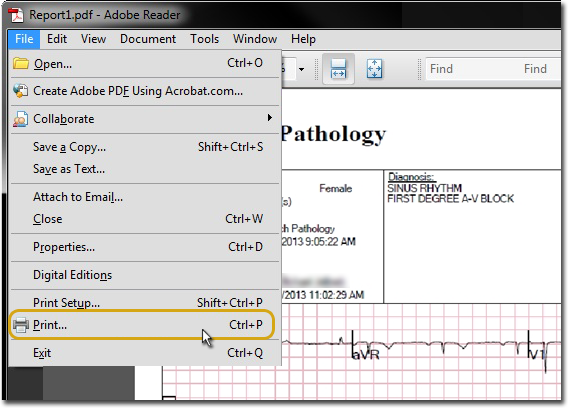Click the aVR lead label on ECG
The image size is (569, 409).
366,355
